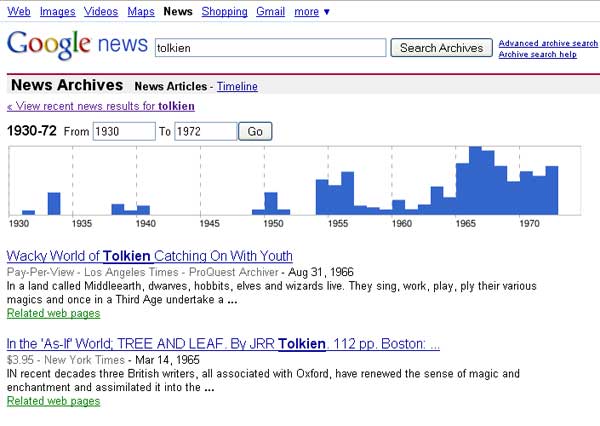Click the 'Mar 14, 1965' date text
Viewport: 600px width, 426px height.
pyautogui.click(x=168, y=360)
